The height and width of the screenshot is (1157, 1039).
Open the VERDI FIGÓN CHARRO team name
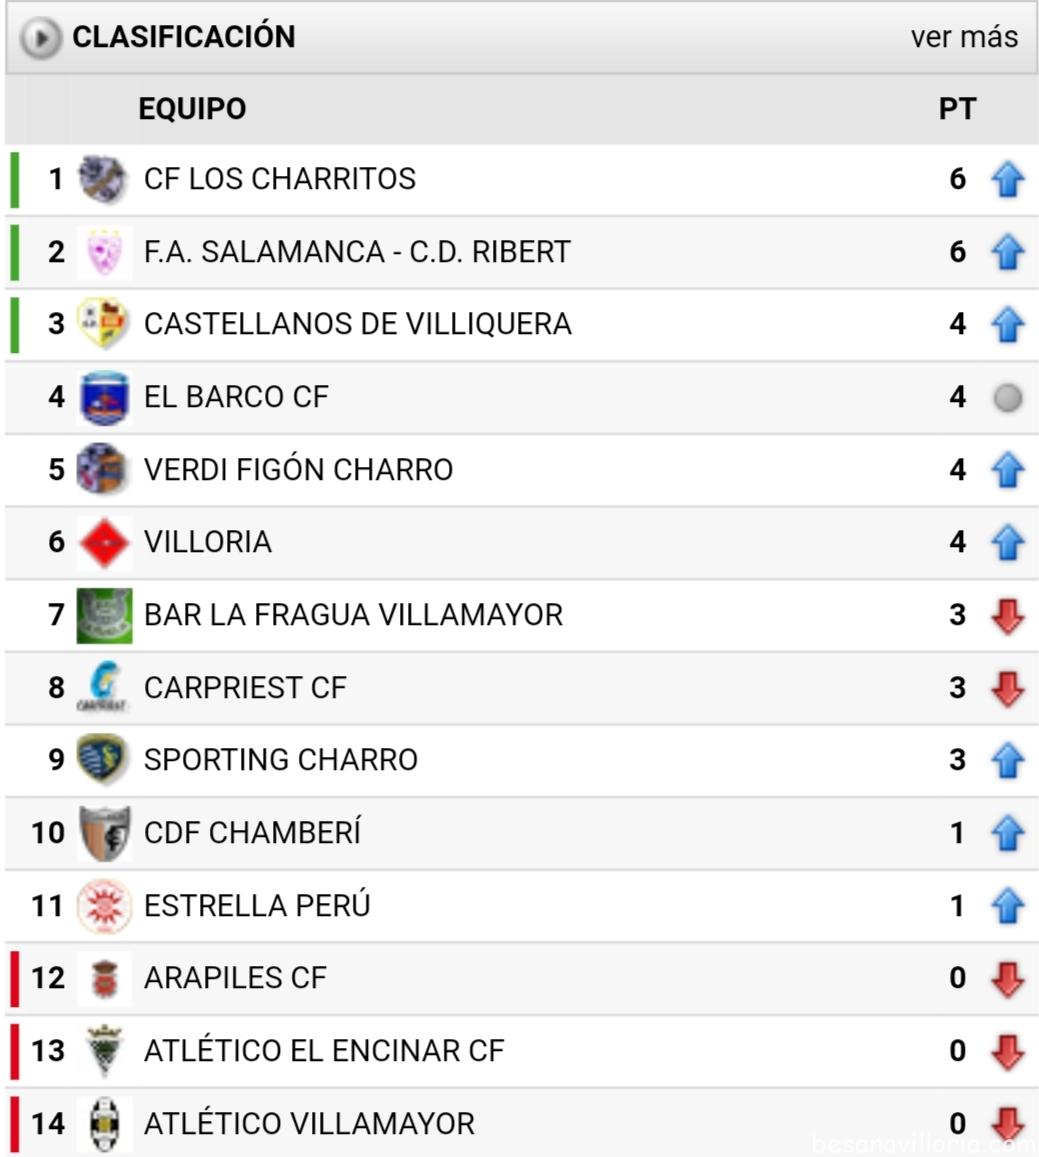(x=298, y=469)
